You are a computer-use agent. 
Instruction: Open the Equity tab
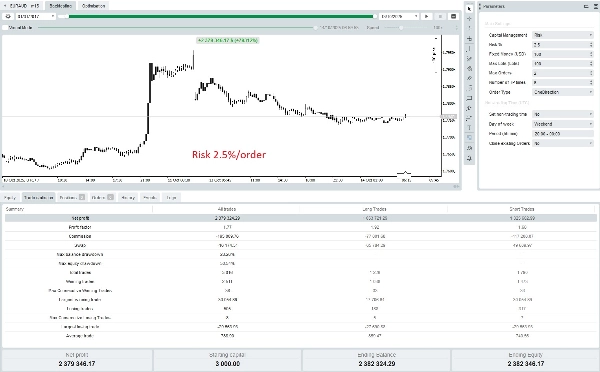coord(10,197)
